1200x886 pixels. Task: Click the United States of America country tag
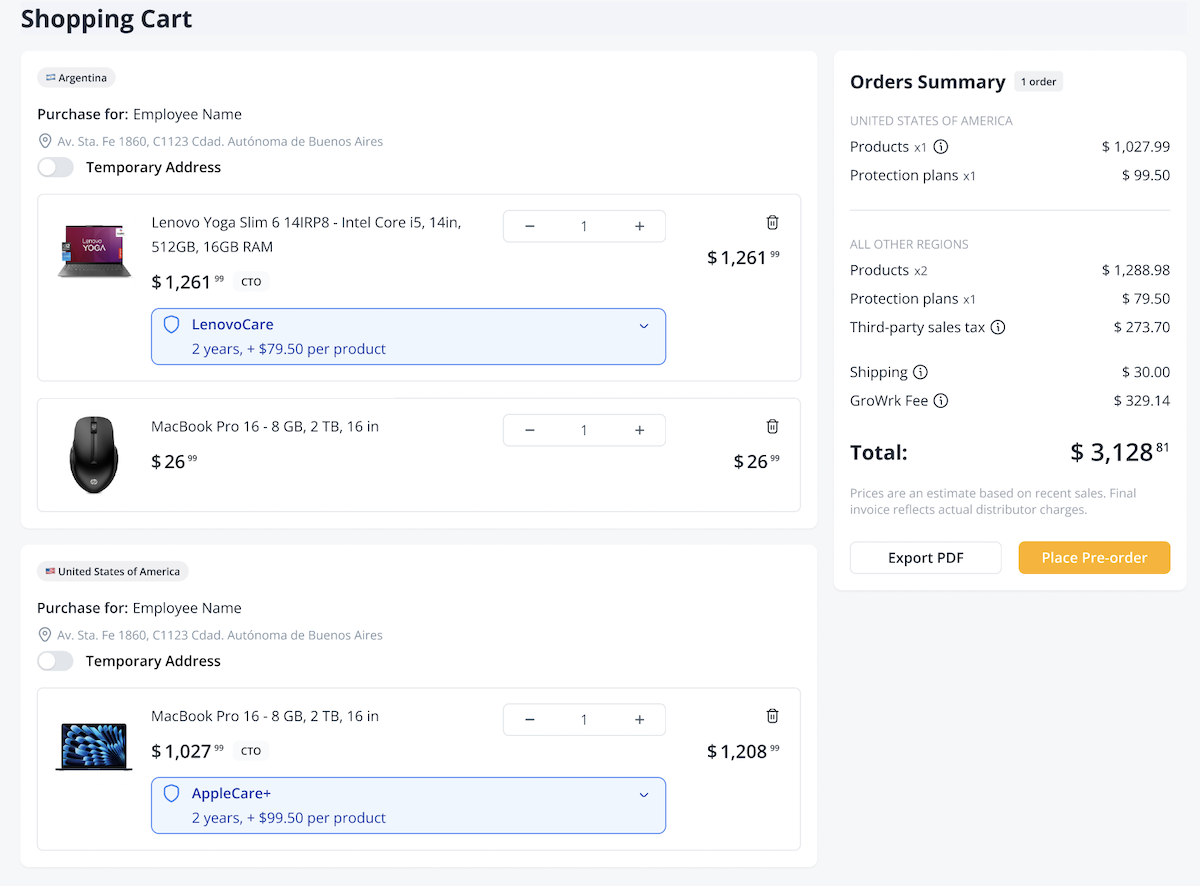[x=113, y=572]
